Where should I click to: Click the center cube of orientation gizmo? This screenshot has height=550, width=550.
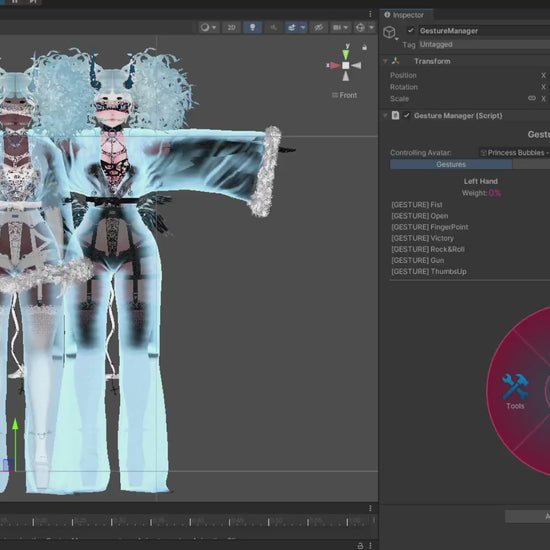pos(346,65)
